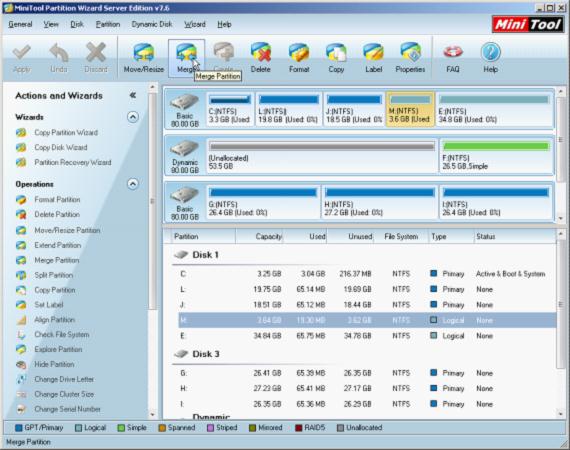The image size is (570, 450).
Task: Open the Disk menu
Action: tap(77, 24)
